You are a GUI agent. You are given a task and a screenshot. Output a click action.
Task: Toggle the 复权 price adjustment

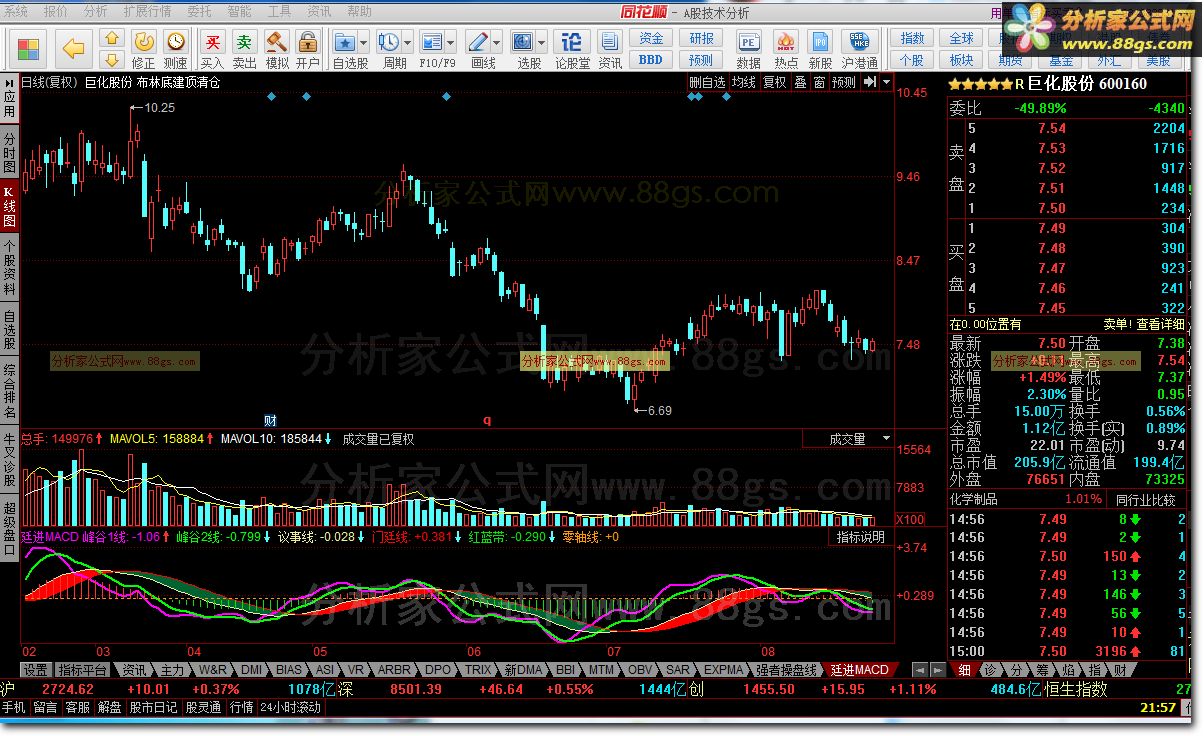coord(775,82)
